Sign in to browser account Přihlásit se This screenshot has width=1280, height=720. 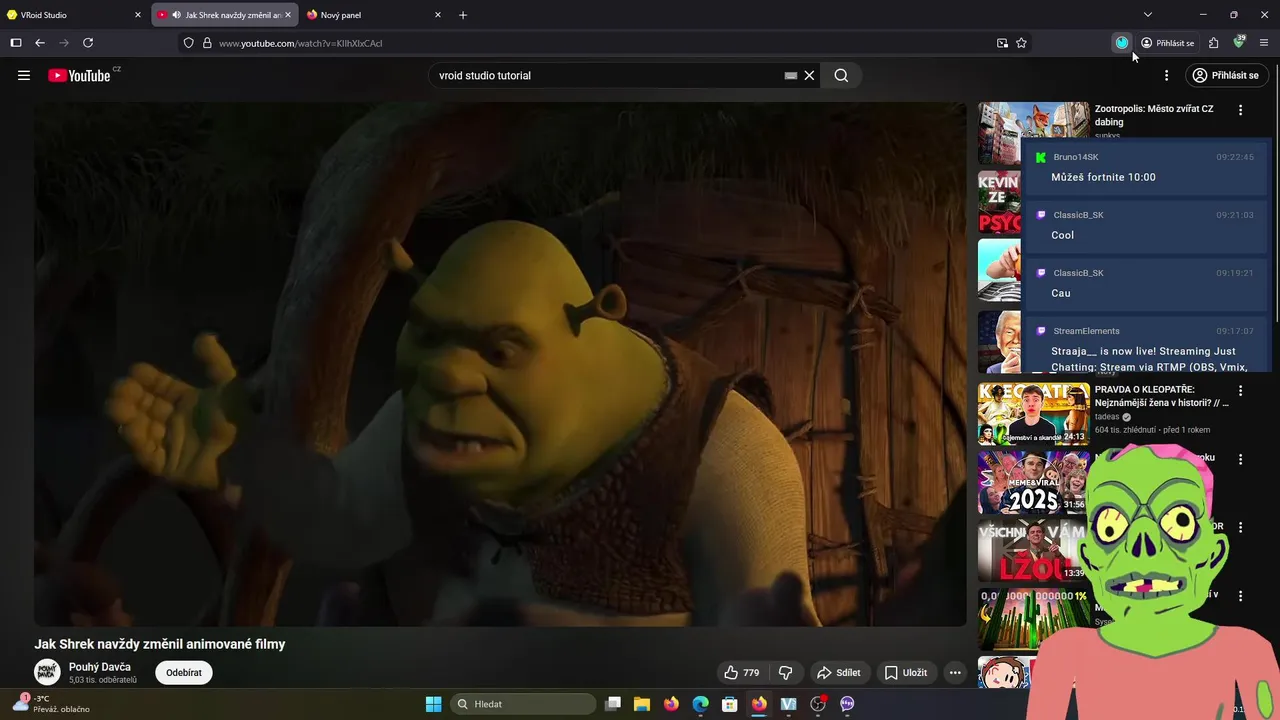tap(1168, 43)
